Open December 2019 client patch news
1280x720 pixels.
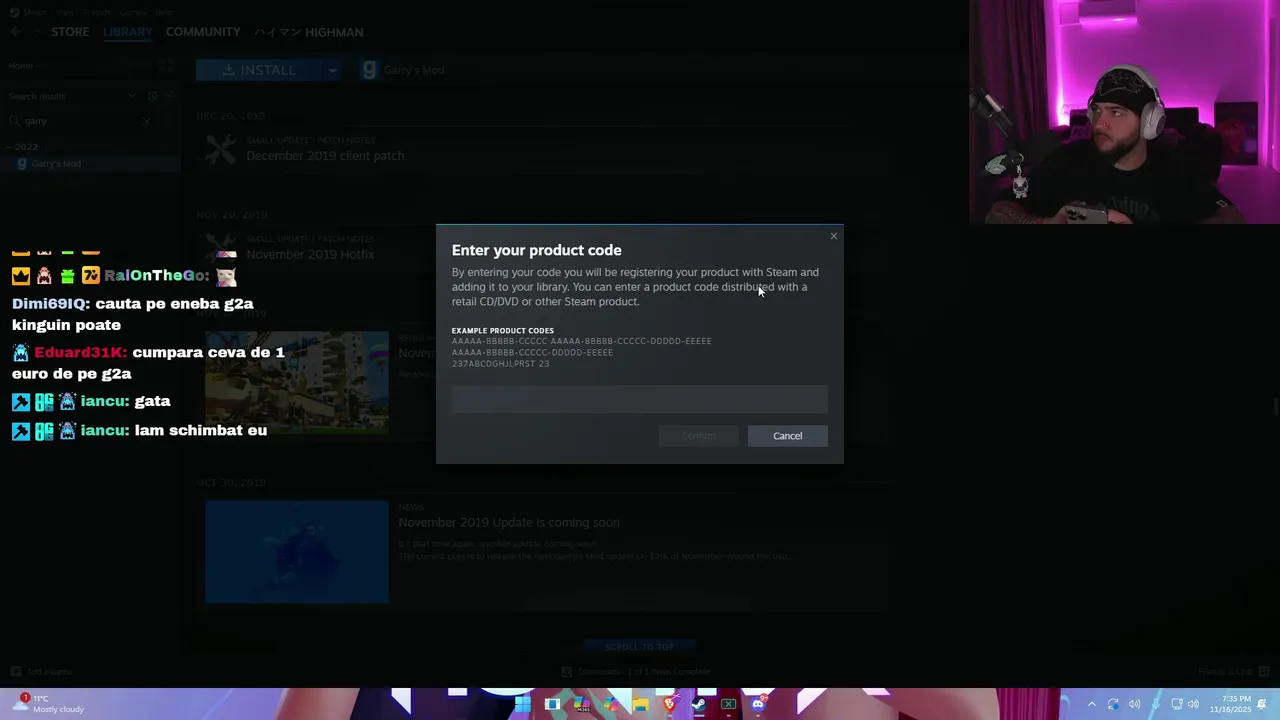tap(325, 156)
